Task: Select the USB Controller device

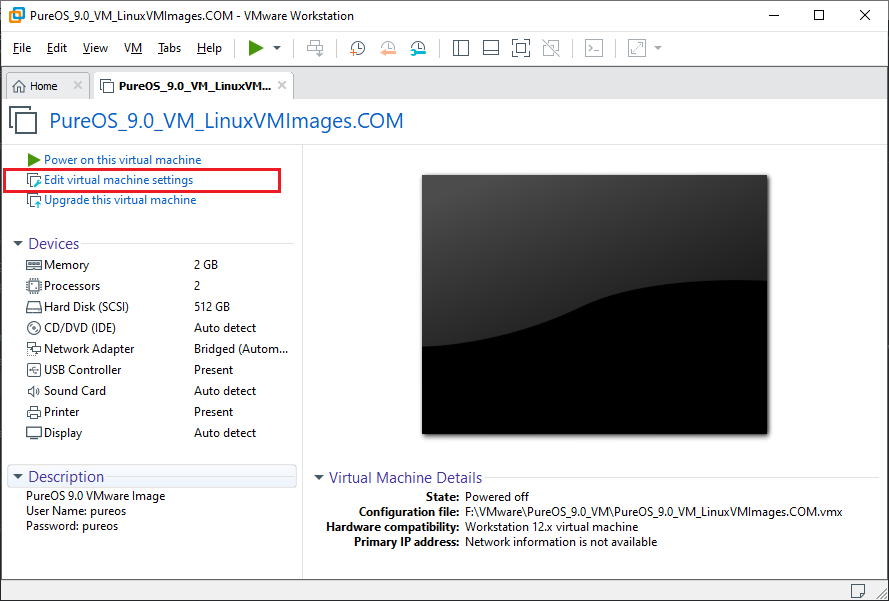Action: tap(157, 370)
